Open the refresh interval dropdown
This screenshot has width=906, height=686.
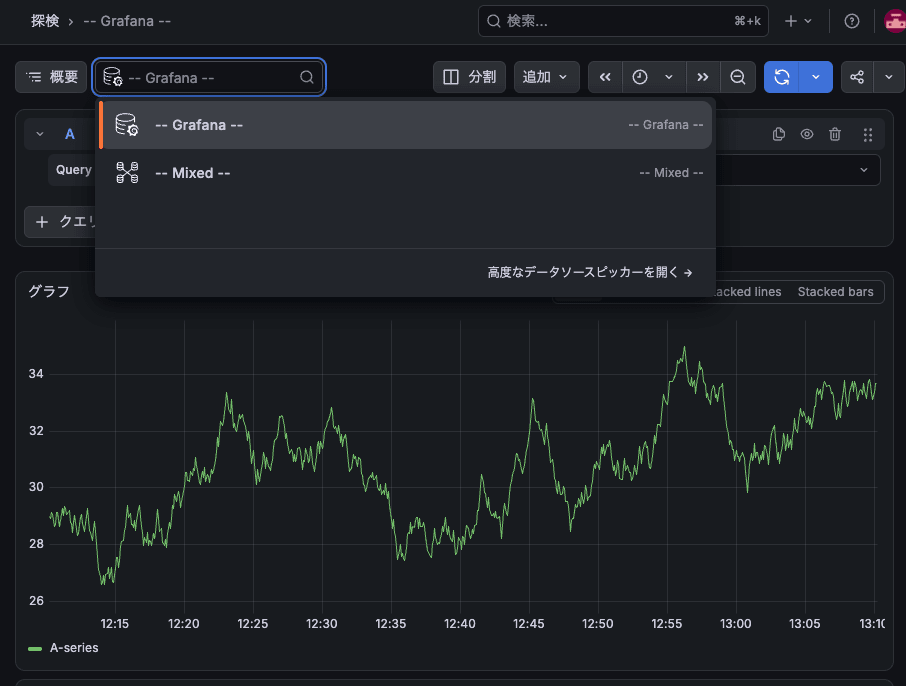pyautogui.click(x=816, y=77)
